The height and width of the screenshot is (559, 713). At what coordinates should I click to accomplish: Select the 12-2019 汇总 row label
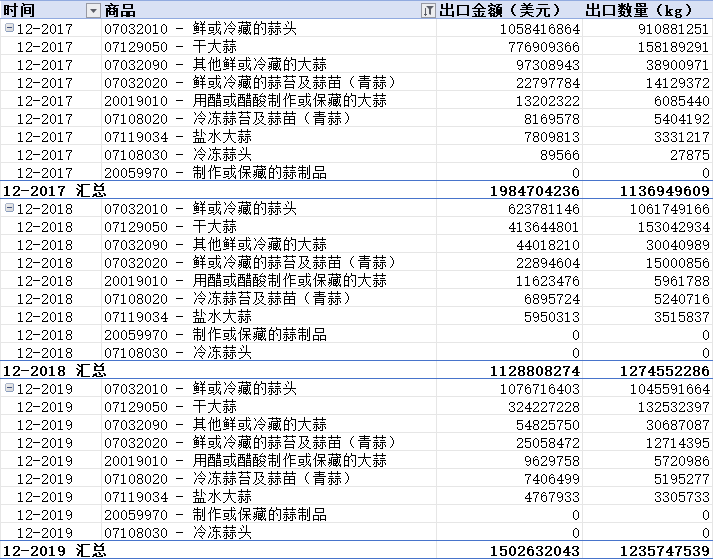click(x=55, y=551)
